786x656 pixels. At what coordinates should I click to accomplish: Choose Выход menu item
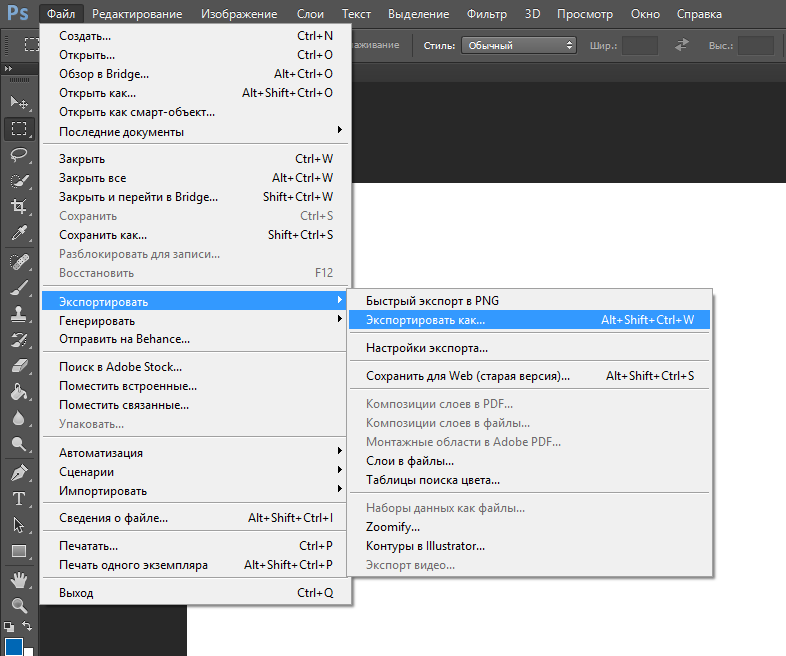pyautogui.click(x=193, y=593)
